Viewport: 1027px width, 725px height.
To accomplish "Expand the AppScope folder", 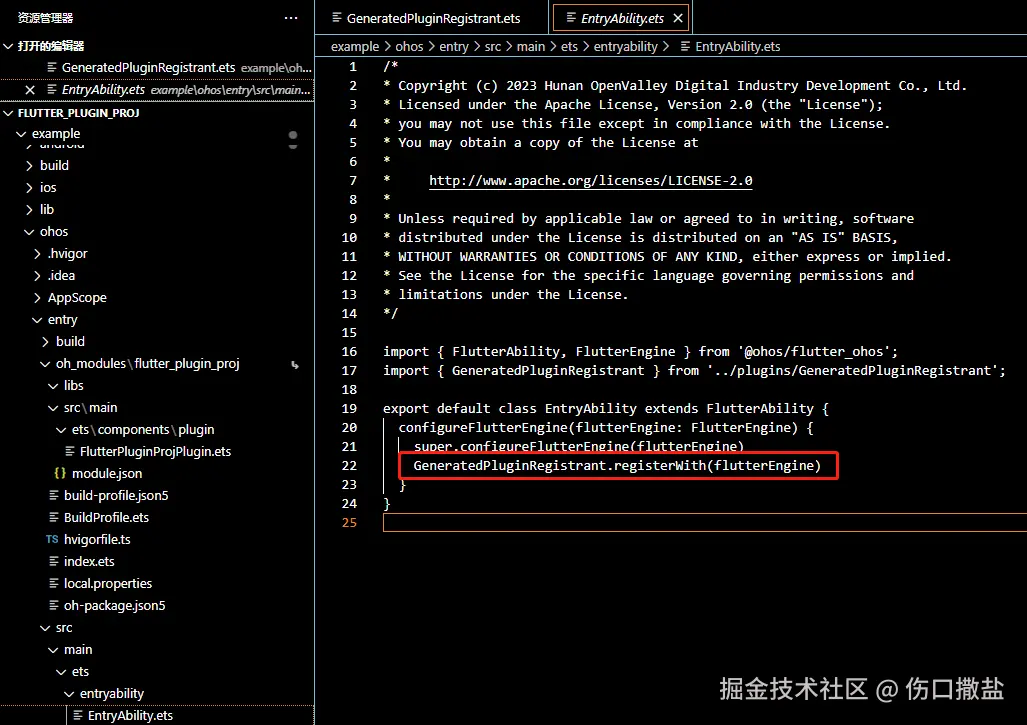I will (x=37, y=298).
